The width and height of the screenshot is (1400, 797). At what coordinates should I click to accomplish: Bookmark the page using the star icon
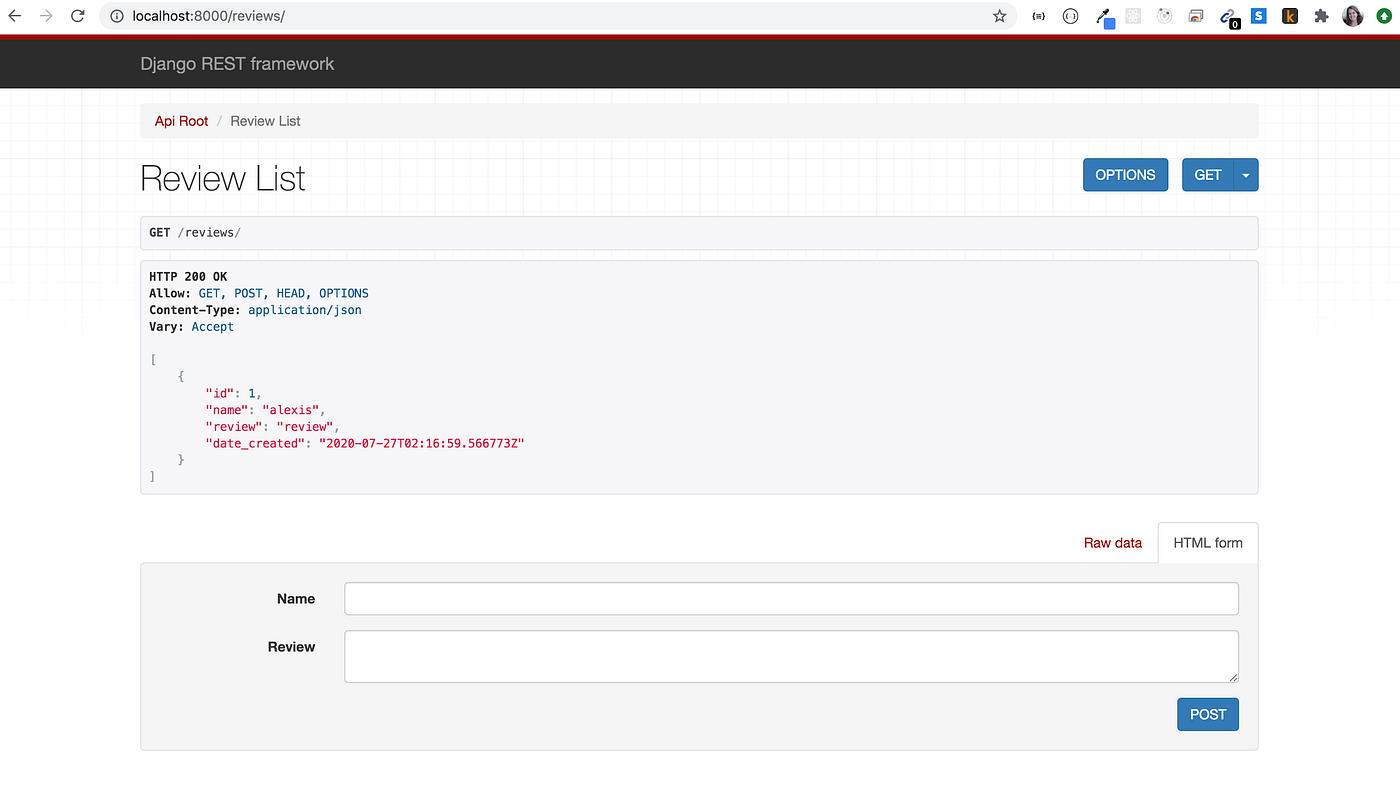tap(998, 15)
